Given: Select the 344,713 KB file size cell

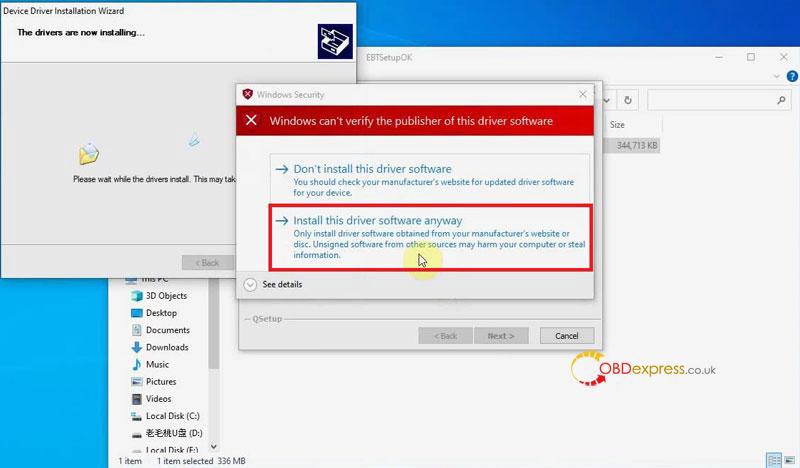Looking at the screenshot, I should coord(632,145).
